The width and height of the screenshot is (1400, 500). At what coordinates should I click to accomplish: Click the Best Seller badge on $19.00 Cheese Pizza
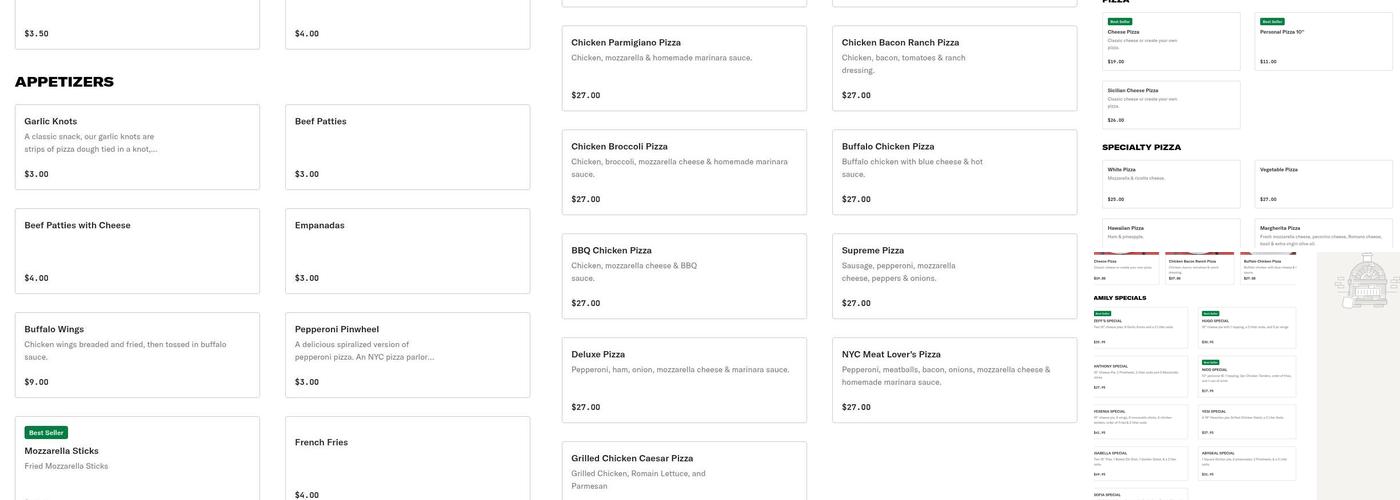[1119, 21]
